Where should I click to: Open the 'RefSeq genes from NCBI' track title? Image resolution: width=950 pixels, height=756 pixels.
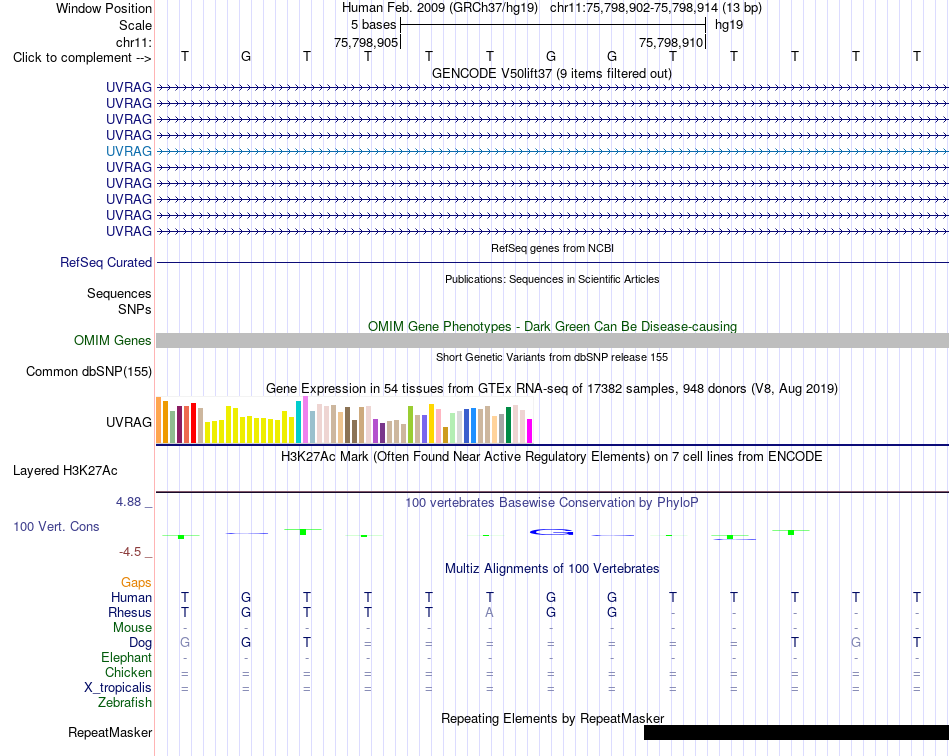pyautogui.click(x=552, y=248)
